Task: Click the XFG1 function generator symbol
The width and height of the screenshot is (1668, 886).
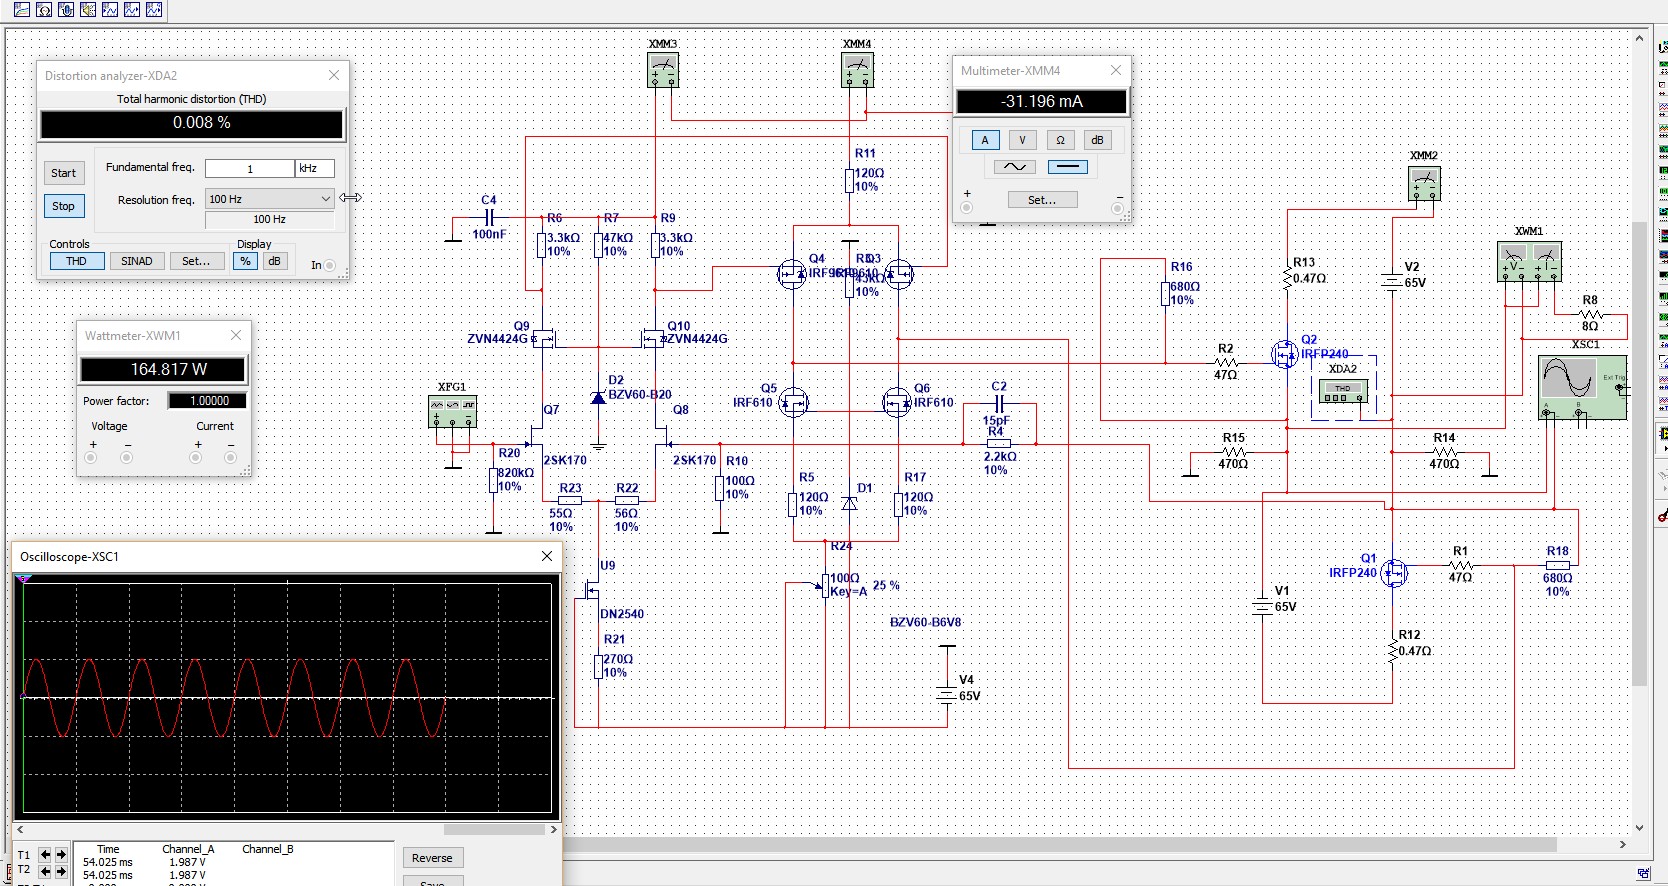Action: coord(452,411)
